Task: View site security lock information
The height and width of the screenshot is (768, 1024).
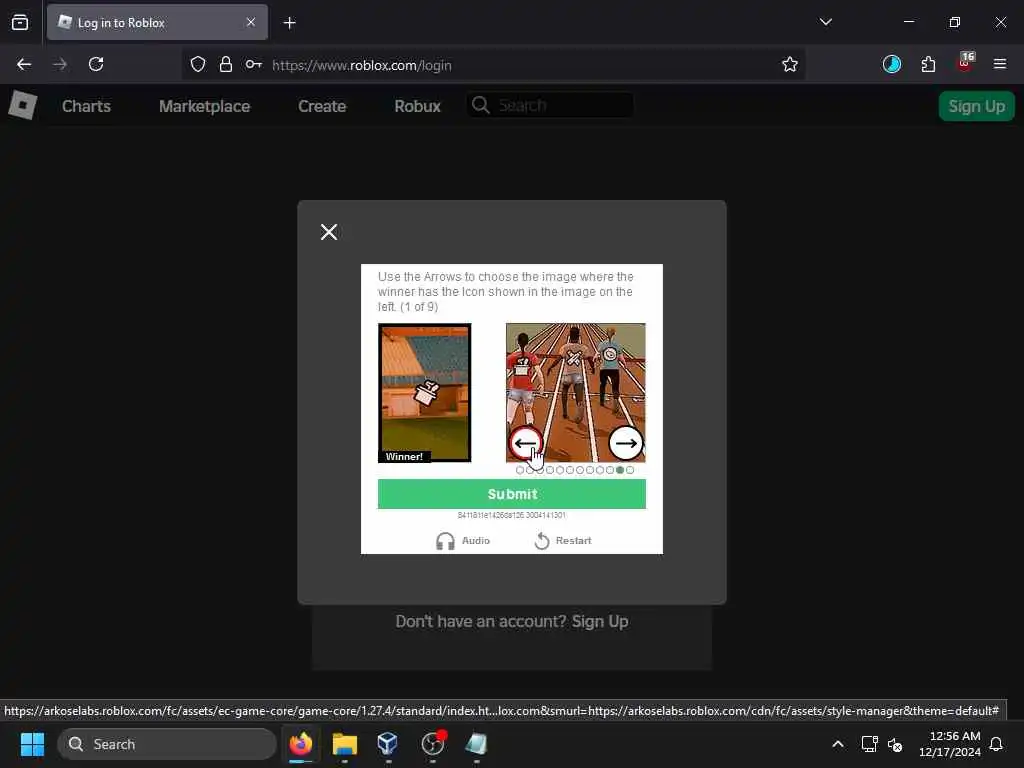Action: tap(226, 64)
